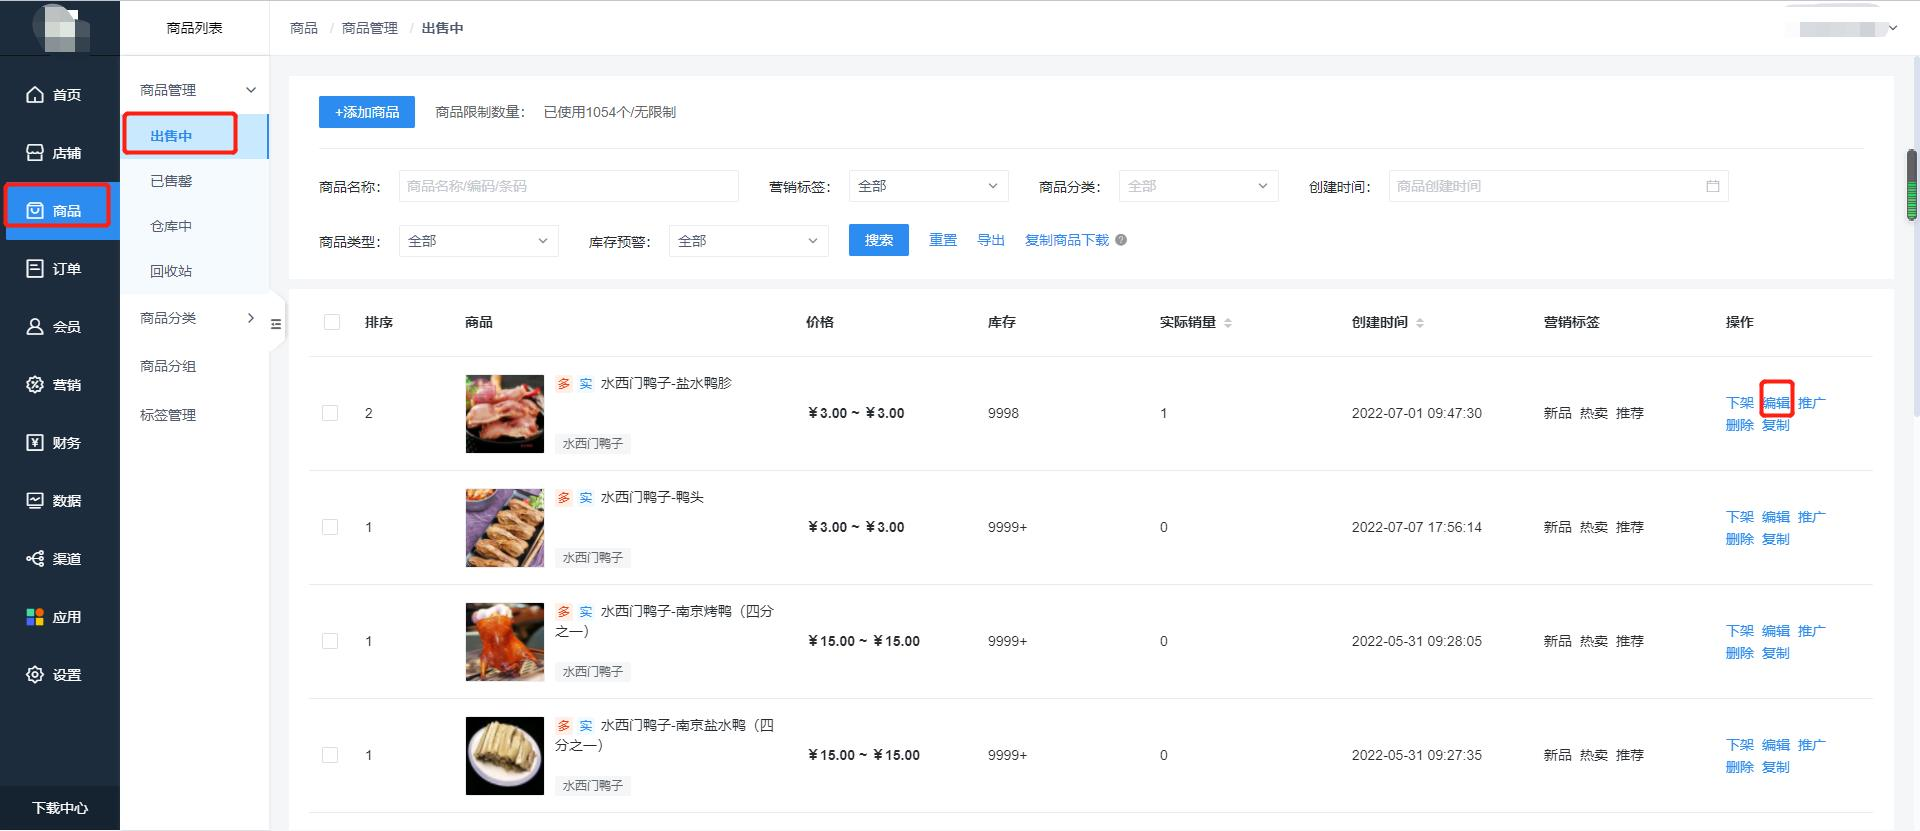Open the 营销 marketing icon
The image size is (1920, 831).
35,385
